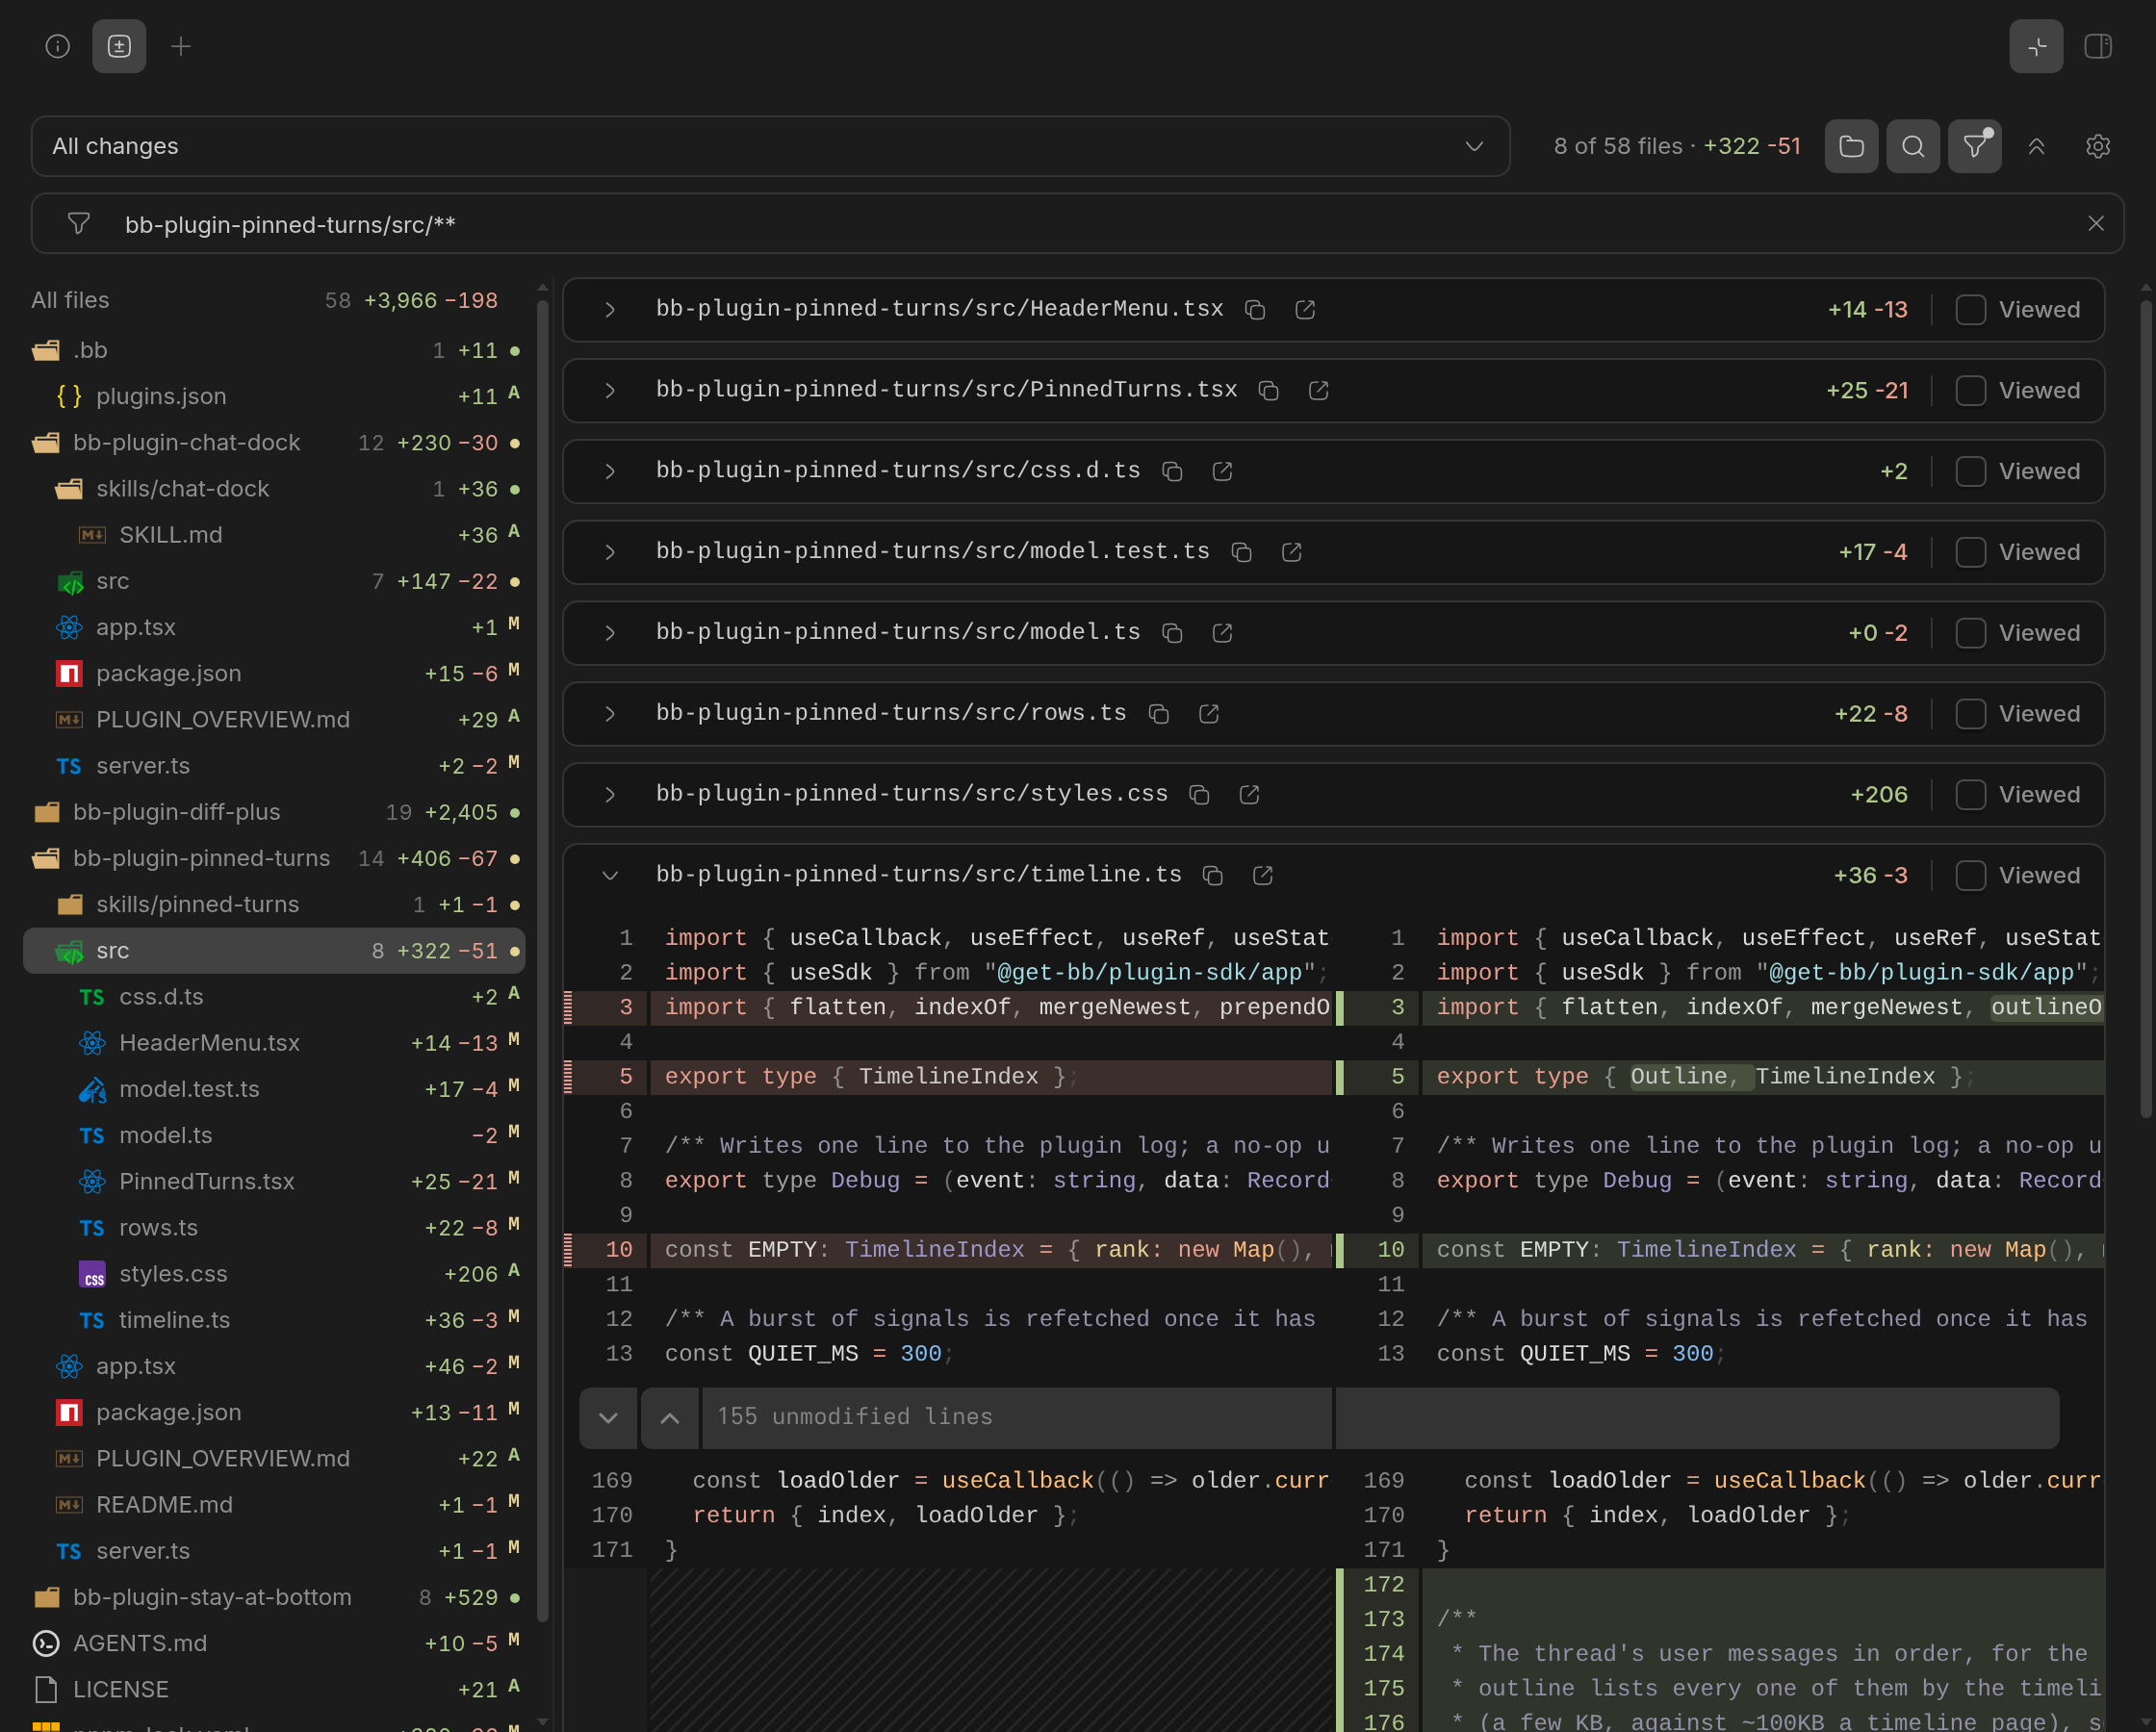Copy the model.test.ts file path
Image resolution: width=2156 pixels, height=1732 pixels.
(1242, 552)
